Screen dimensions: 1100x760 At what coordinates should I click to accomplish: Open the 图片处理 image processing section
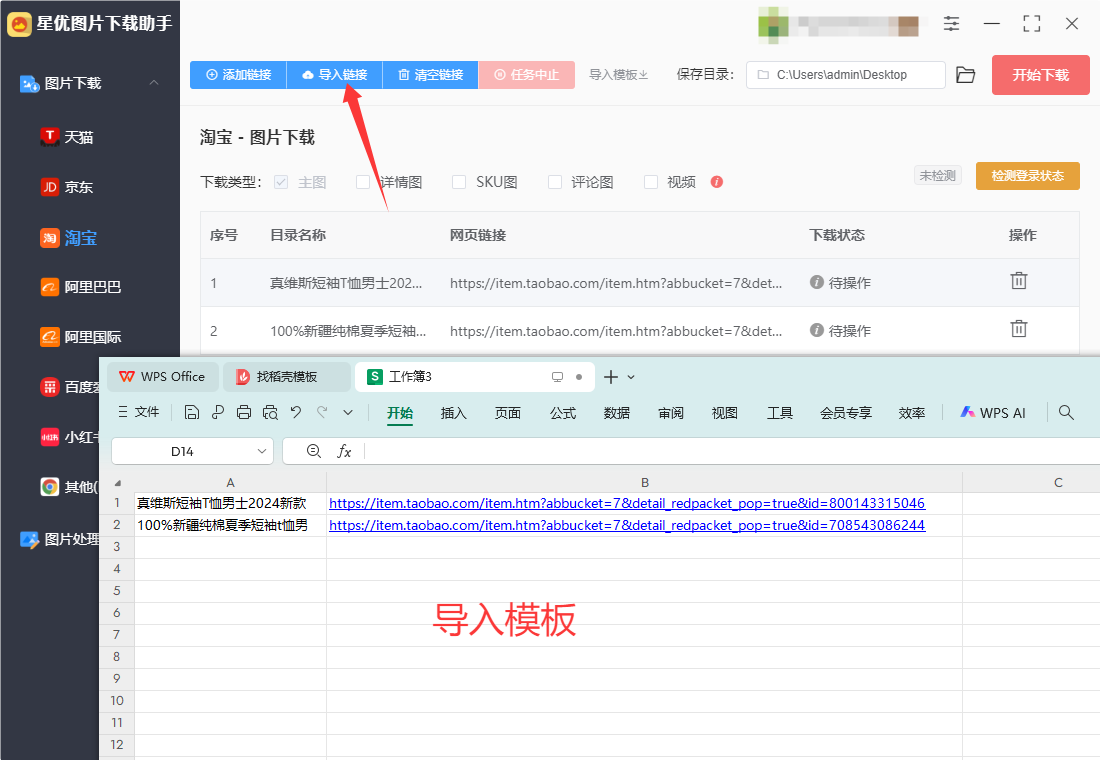[x=60, y=539]
